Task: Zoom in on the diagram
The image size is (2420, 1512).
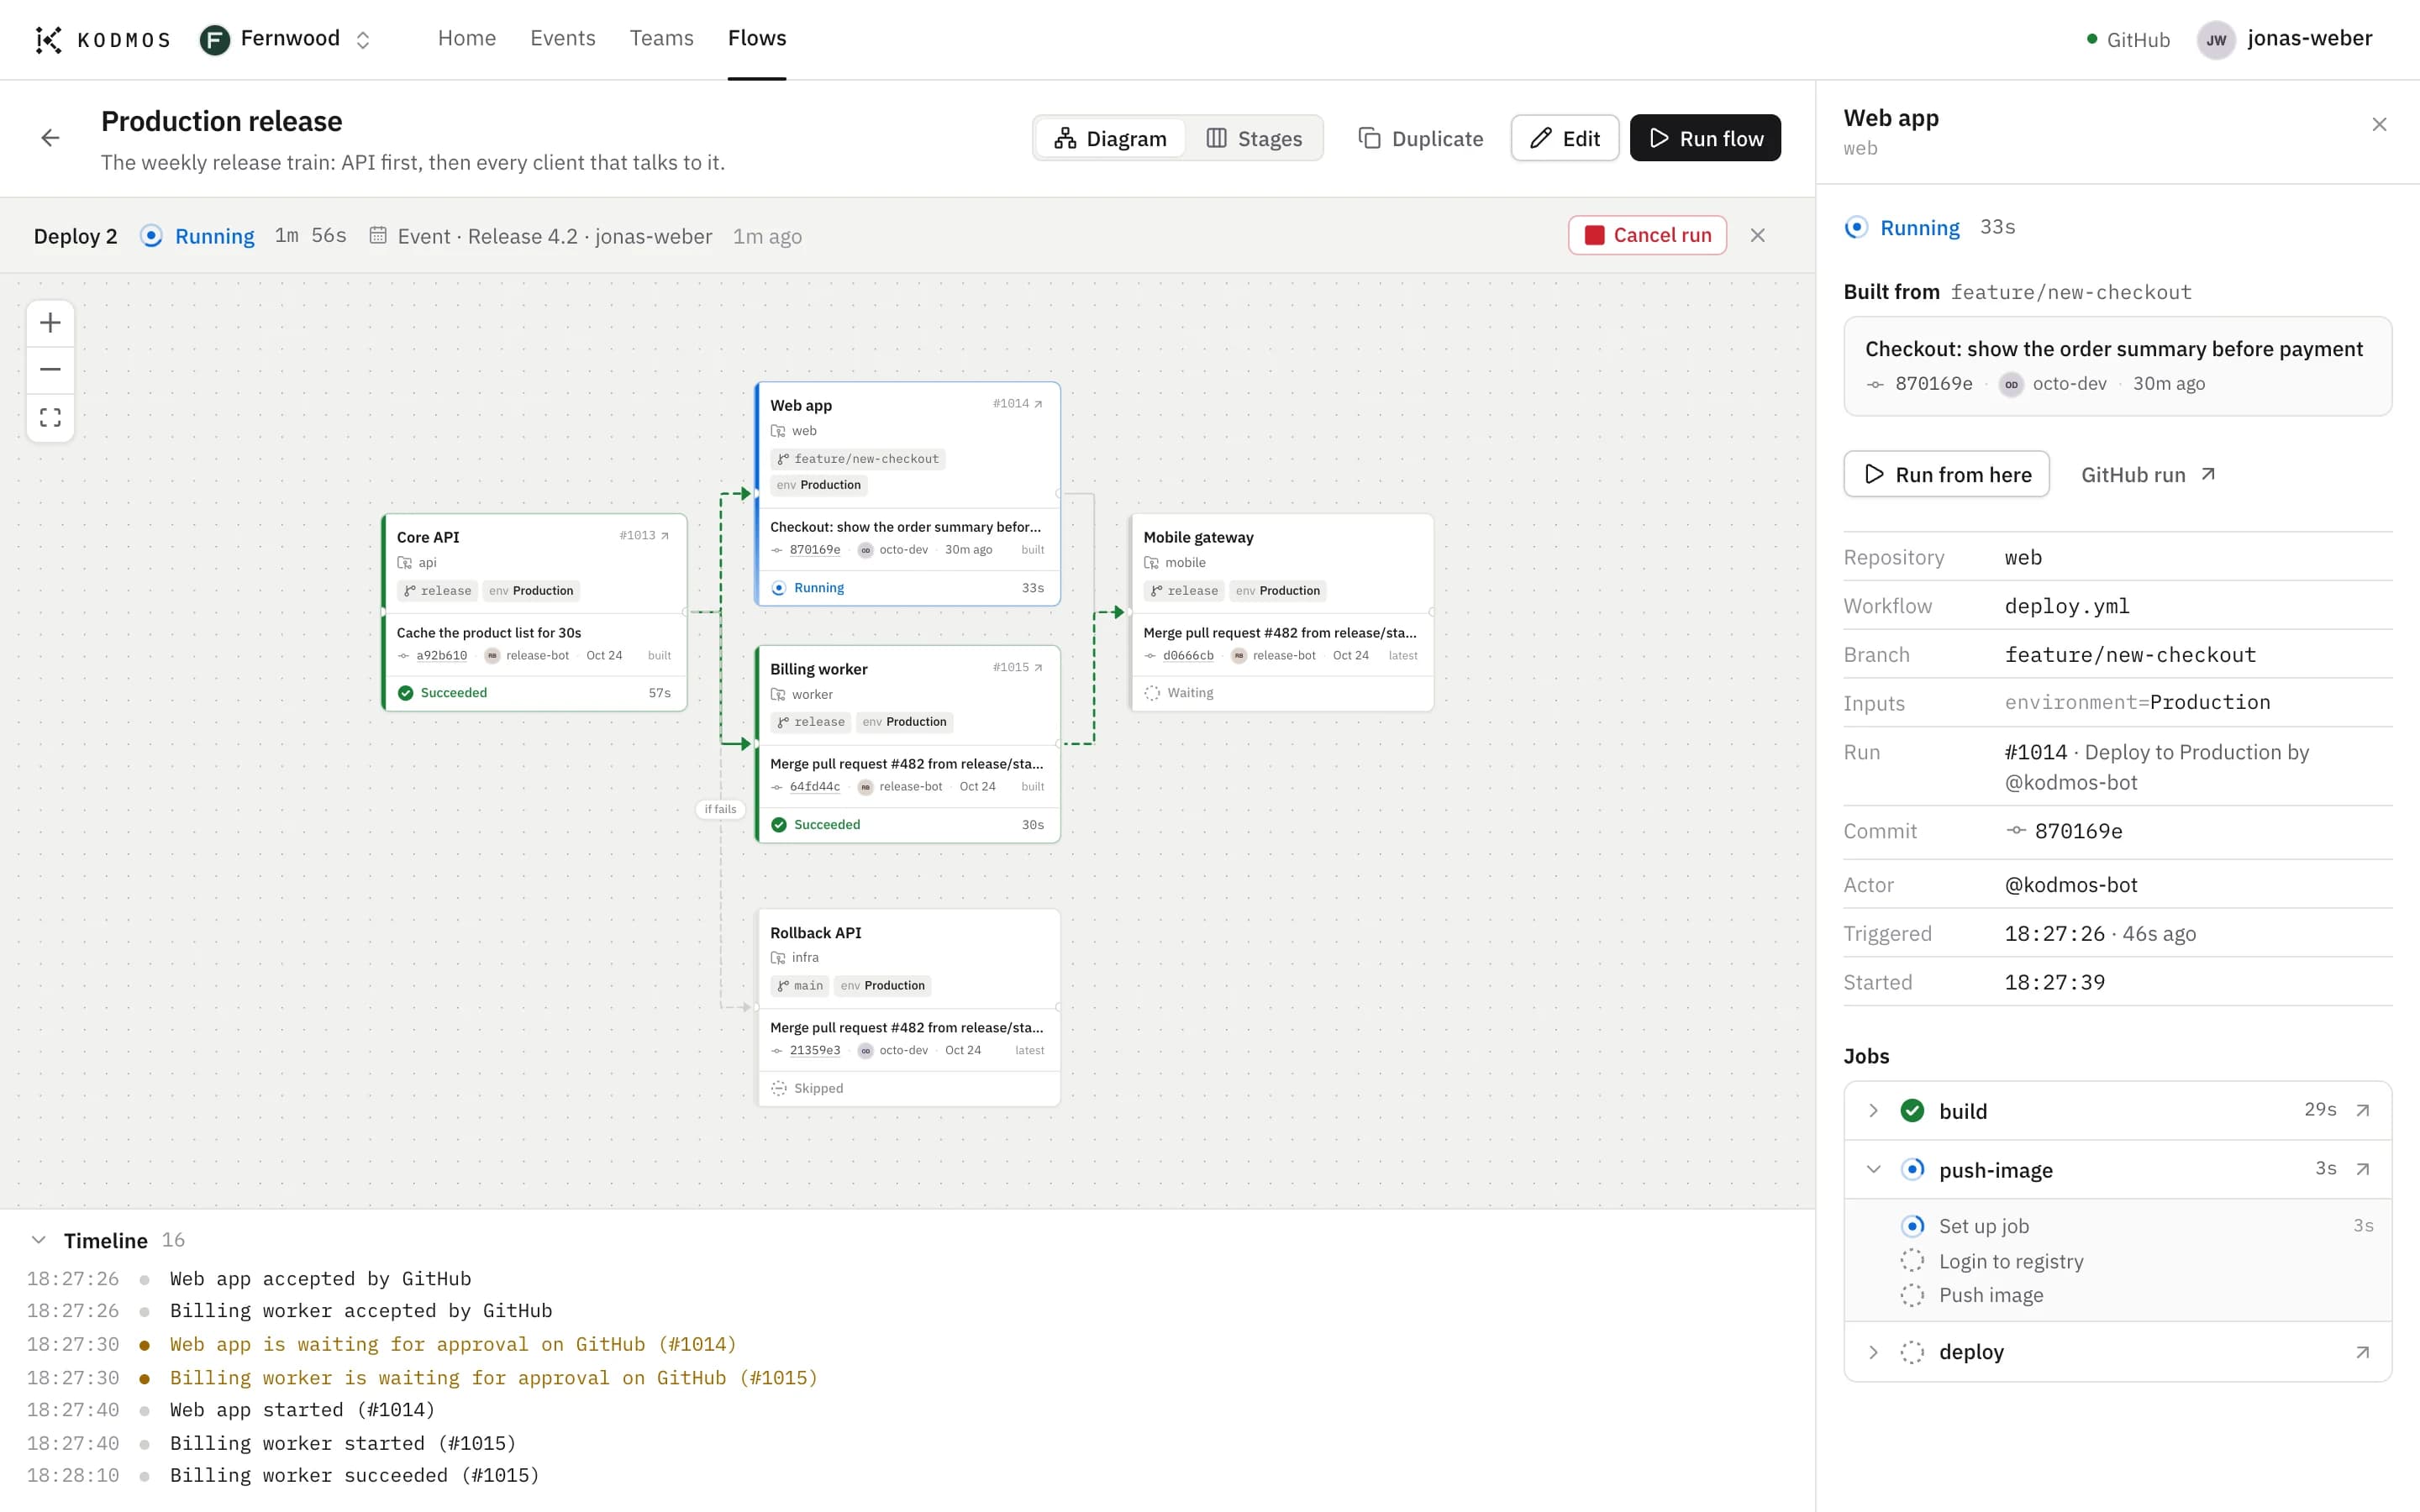Action: click(x=50, y=323)
